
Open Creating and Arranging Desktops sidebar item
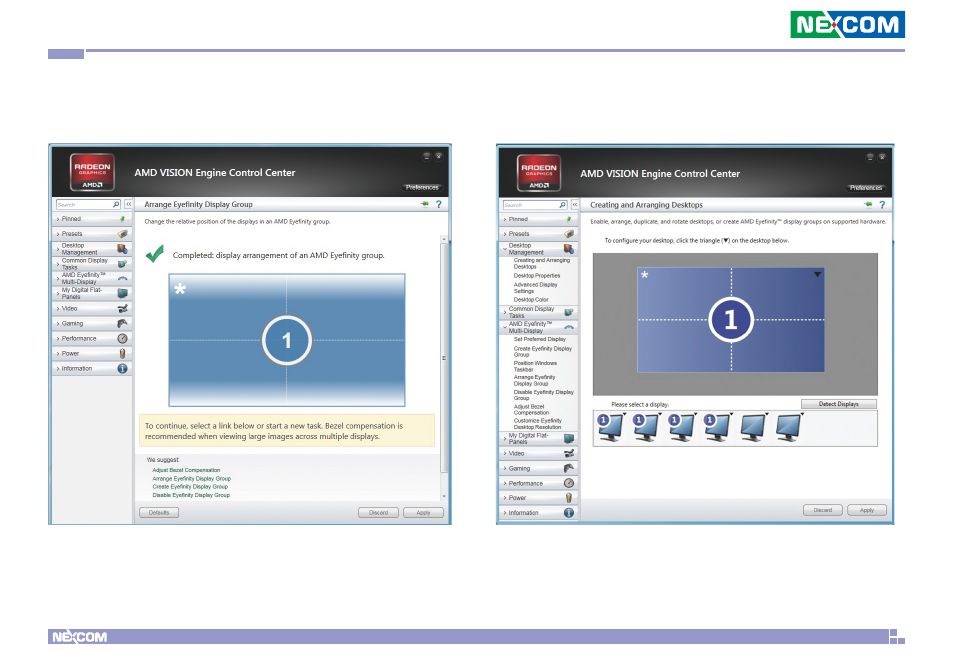click(x=541, y=263)
